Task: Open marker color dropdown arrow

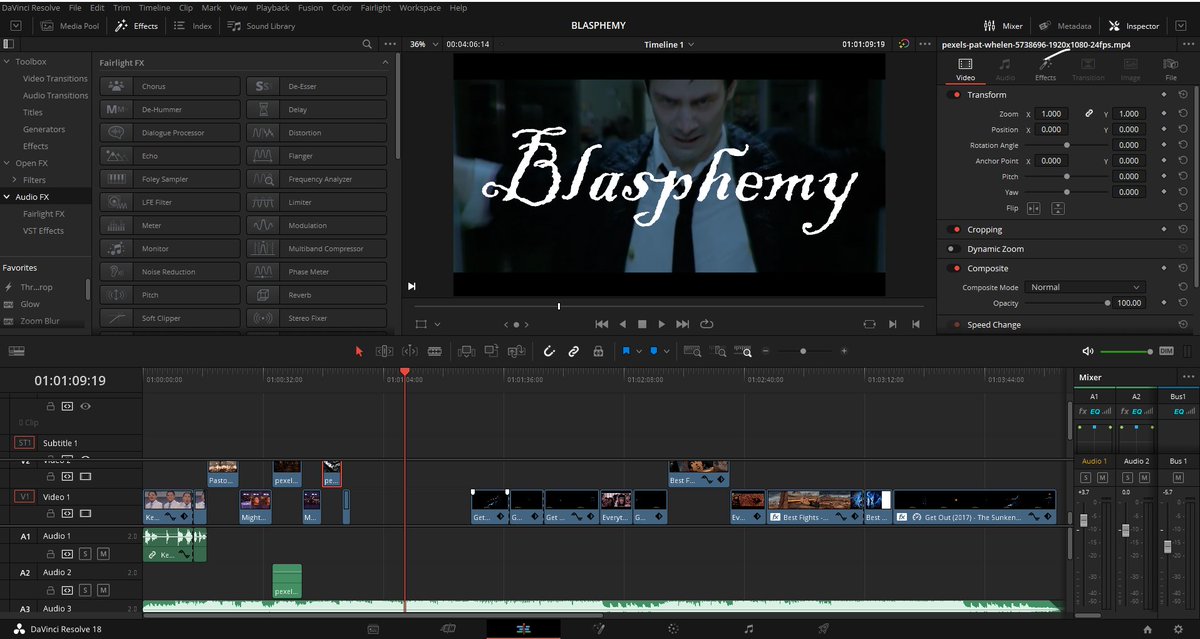Action: (x=666, y=352)
